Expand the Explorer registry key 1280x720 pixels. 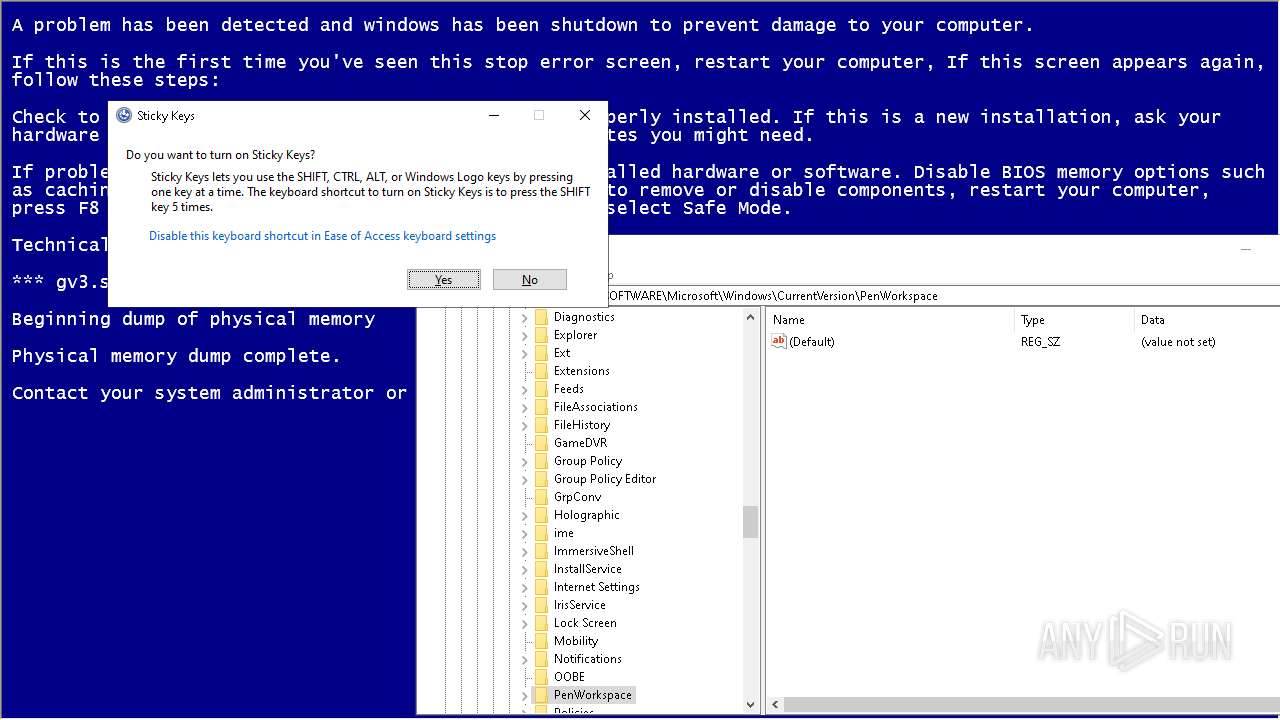[x=524, y=335]
